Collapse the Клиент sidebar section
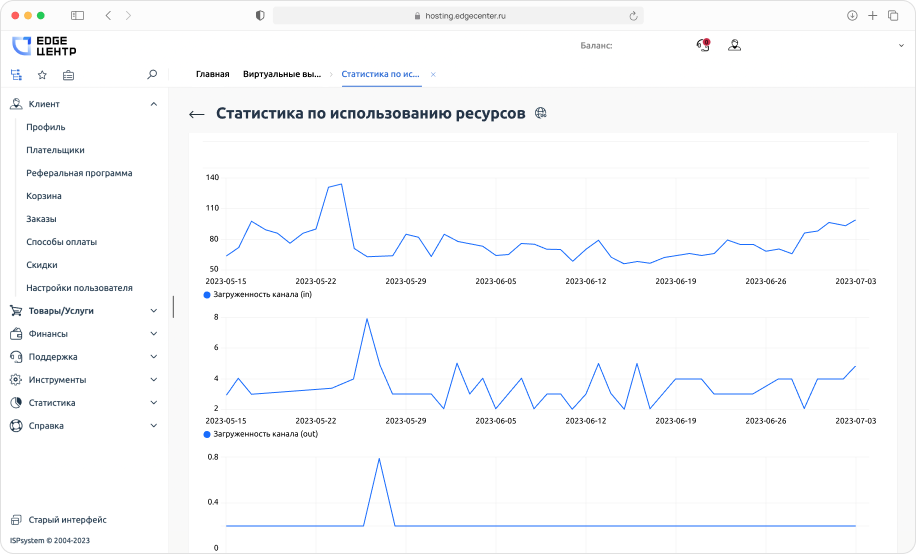 point(153,104)
